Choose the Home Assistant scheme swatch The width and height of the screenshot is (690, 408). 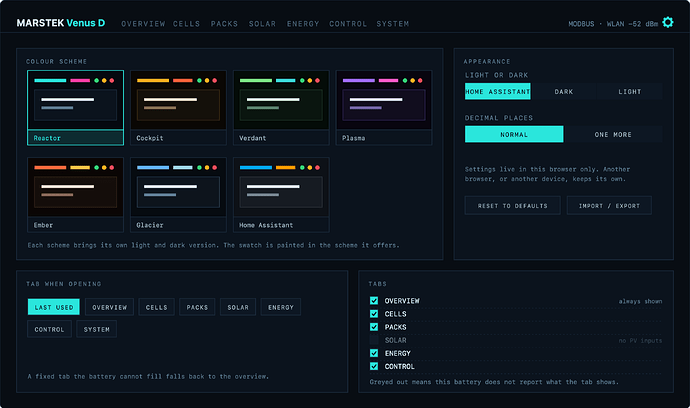click(x=281, y=195)
